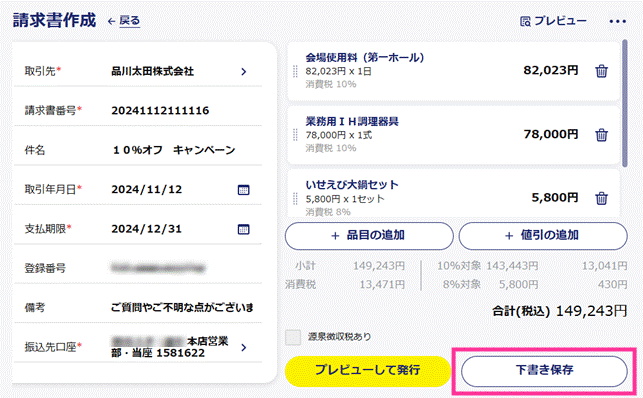The image size is (643, 398).
Task: Open the three-dot more options menu
Action: tap(618, 21)
